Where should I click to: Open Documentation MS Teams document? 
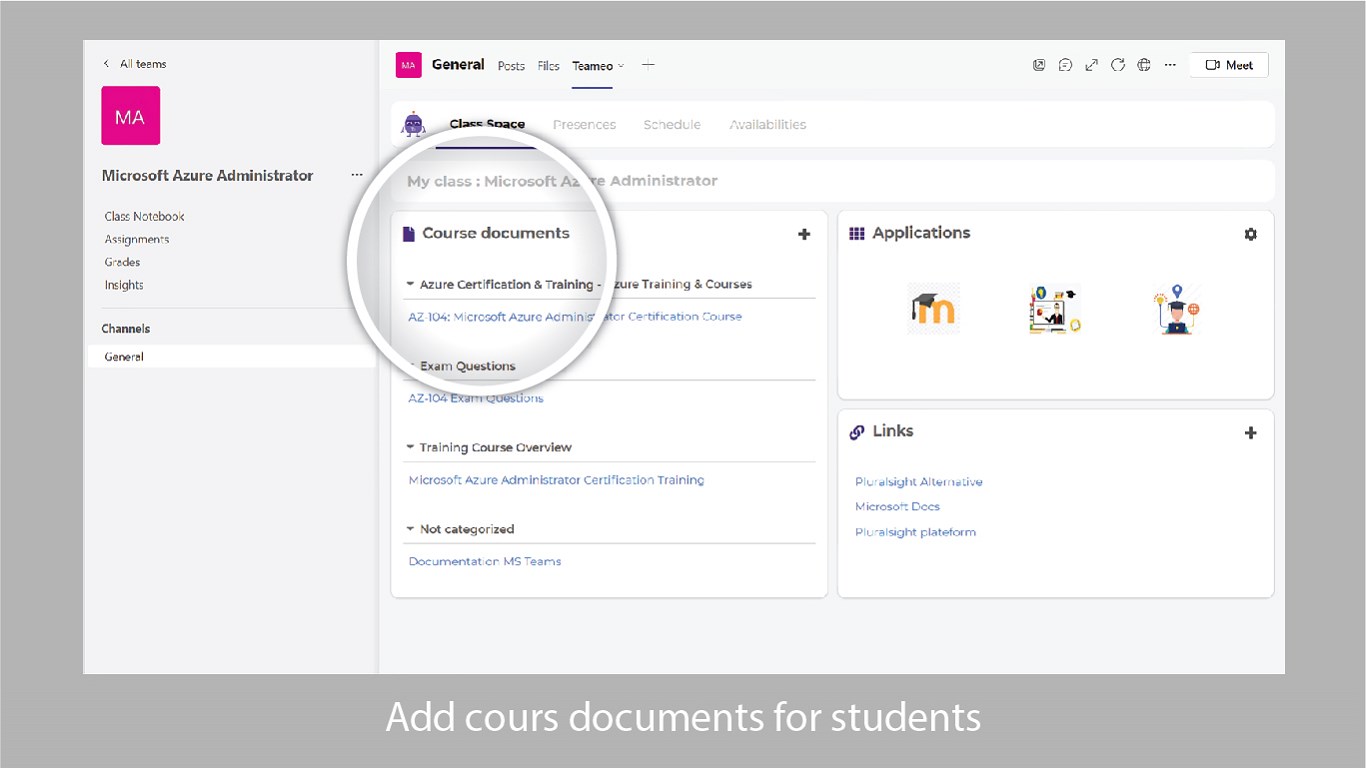485,561
